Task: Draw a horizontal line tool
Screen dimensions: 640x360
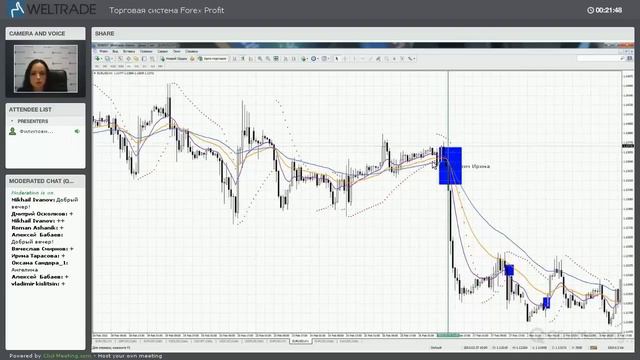Action: pyautogui.click(x=362, y=59)
